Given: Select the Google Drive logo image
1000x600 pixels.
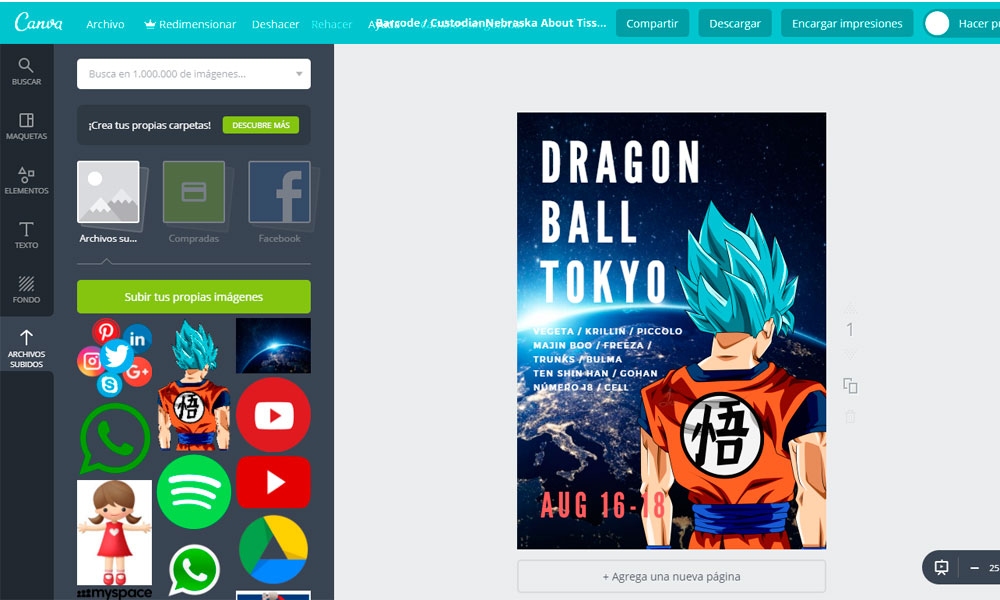Looking at the screenshot, I should point(273,549).
